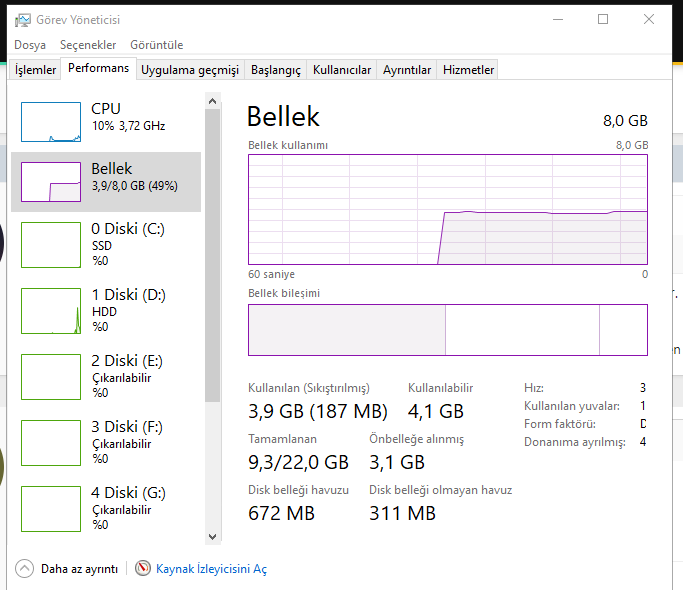Switch to the İşlemler tab
The image size is (683, 590).
35,70
